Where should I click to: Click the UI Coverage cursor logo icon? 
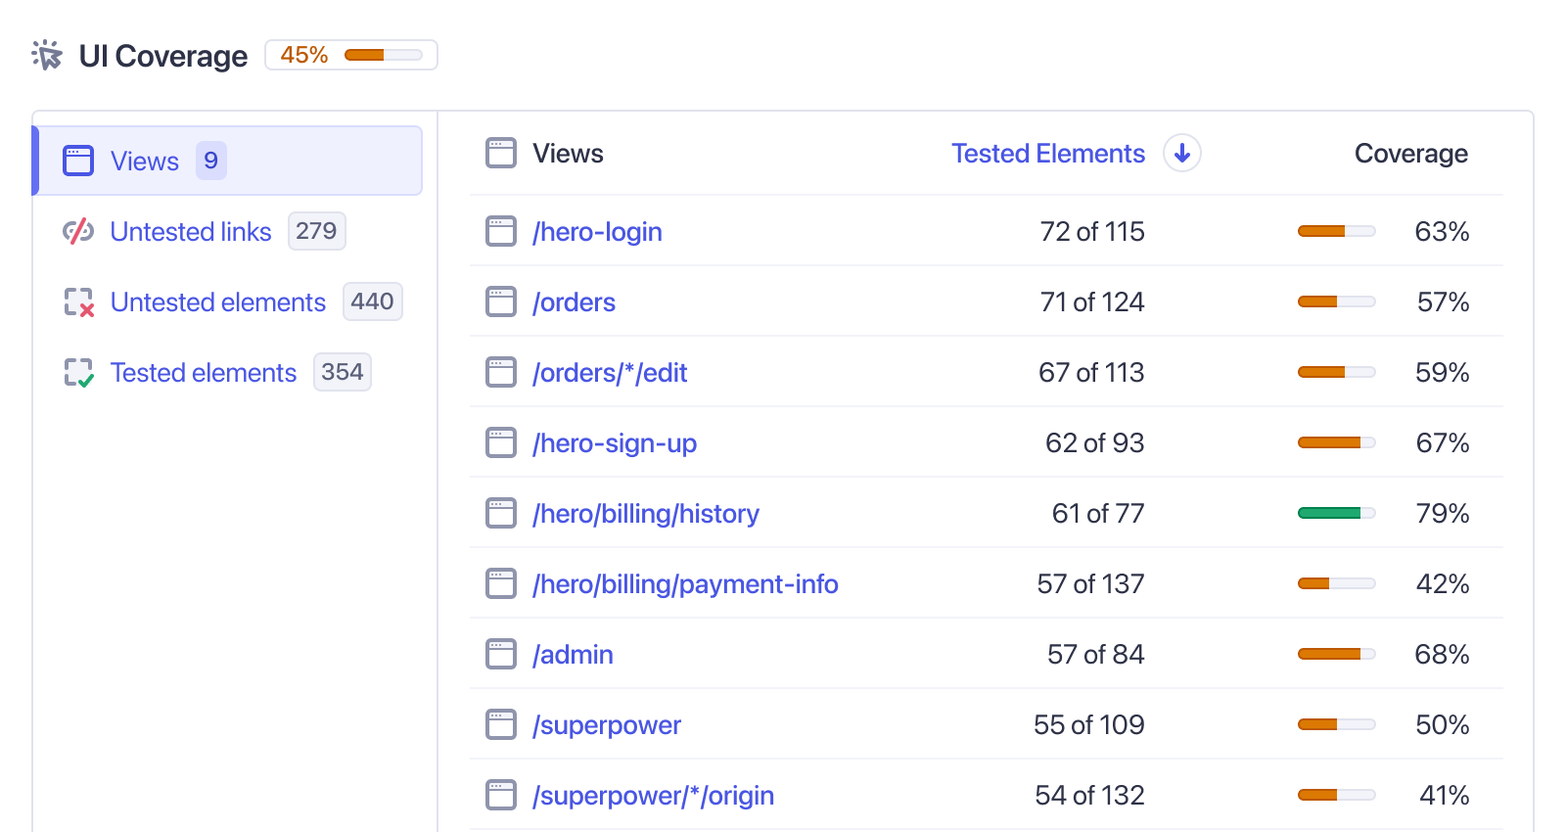pos(47,56)
